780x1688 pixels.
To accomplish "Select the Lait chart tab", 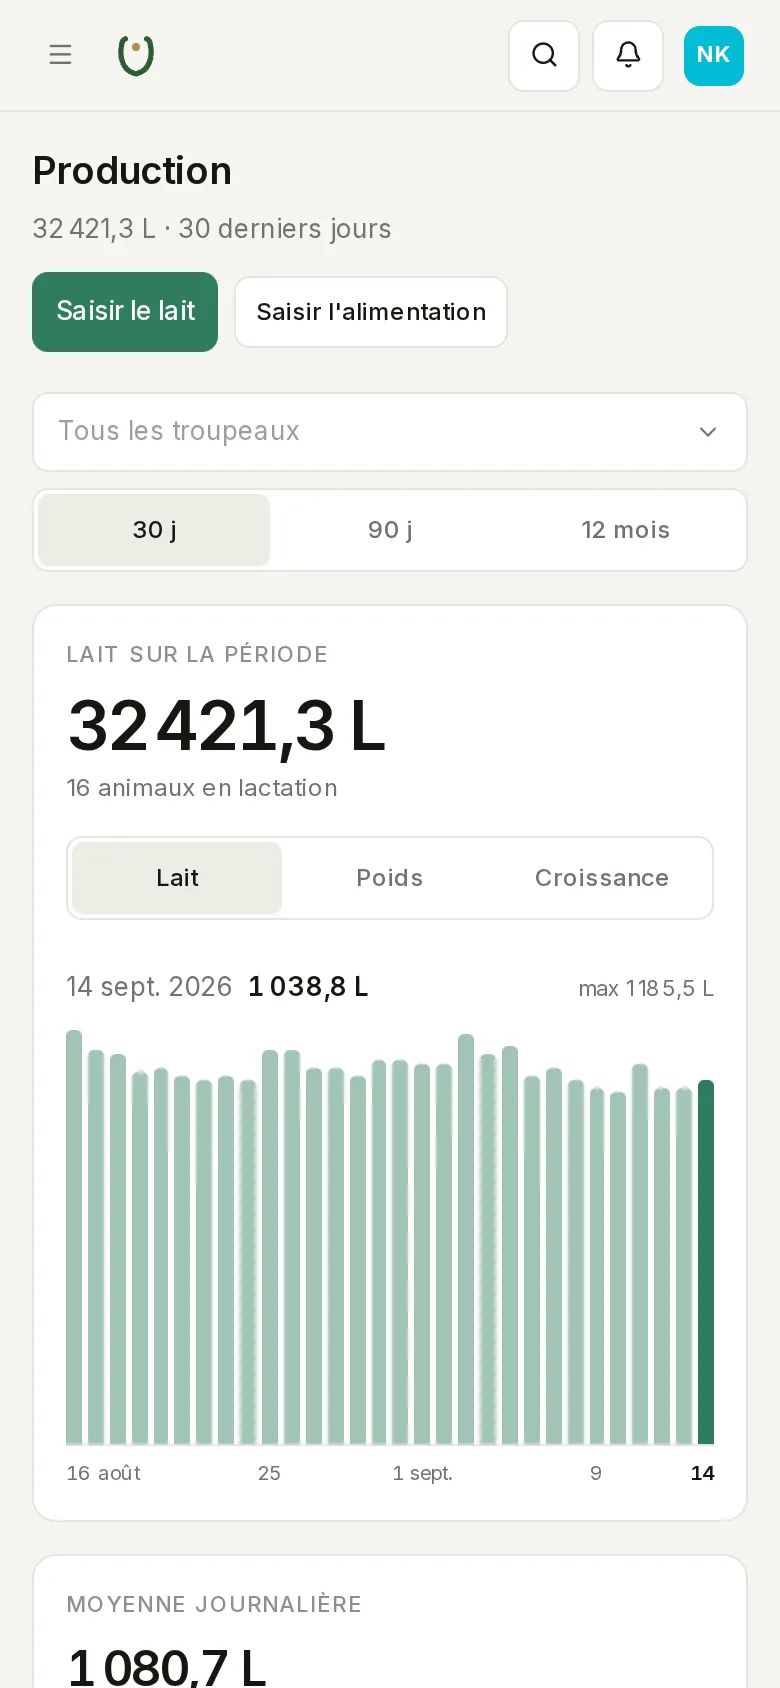I will pyautogui.click(x=177, y=878).
